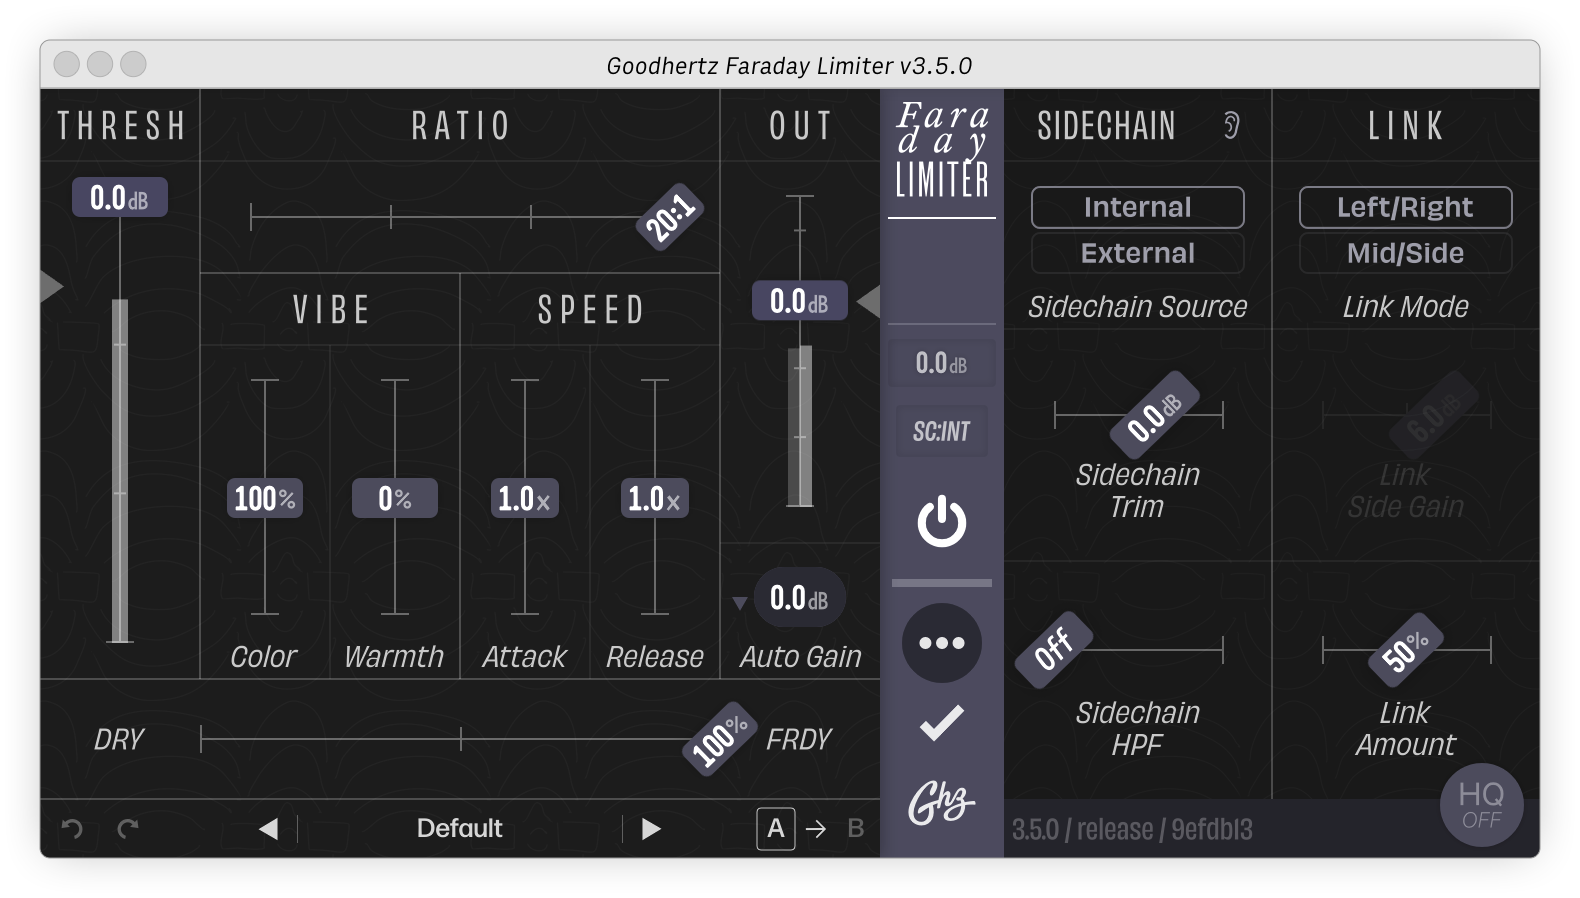Click the checkmark icon in center strip
Screen dimensions: 1580x898
pos(942,723)
